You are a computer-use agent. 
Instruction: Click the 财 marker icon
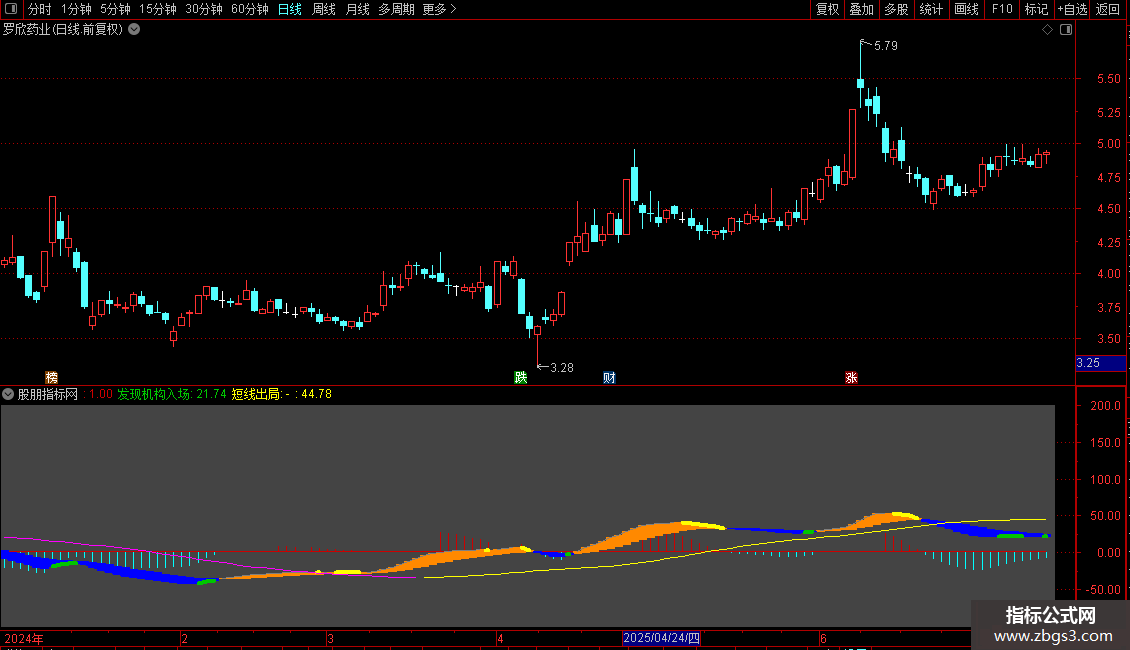[609, 378]
